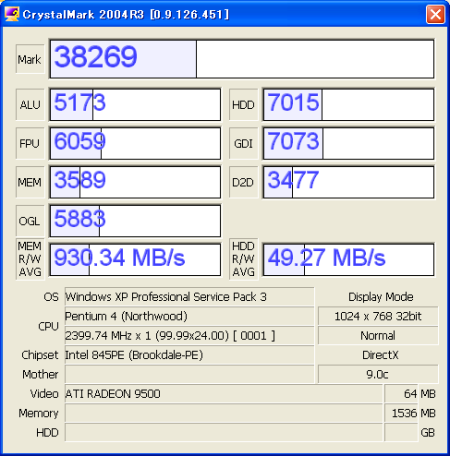Run the D2D benchmark button
This screenshot has height=456, width=450.
[x=244, y=182]
